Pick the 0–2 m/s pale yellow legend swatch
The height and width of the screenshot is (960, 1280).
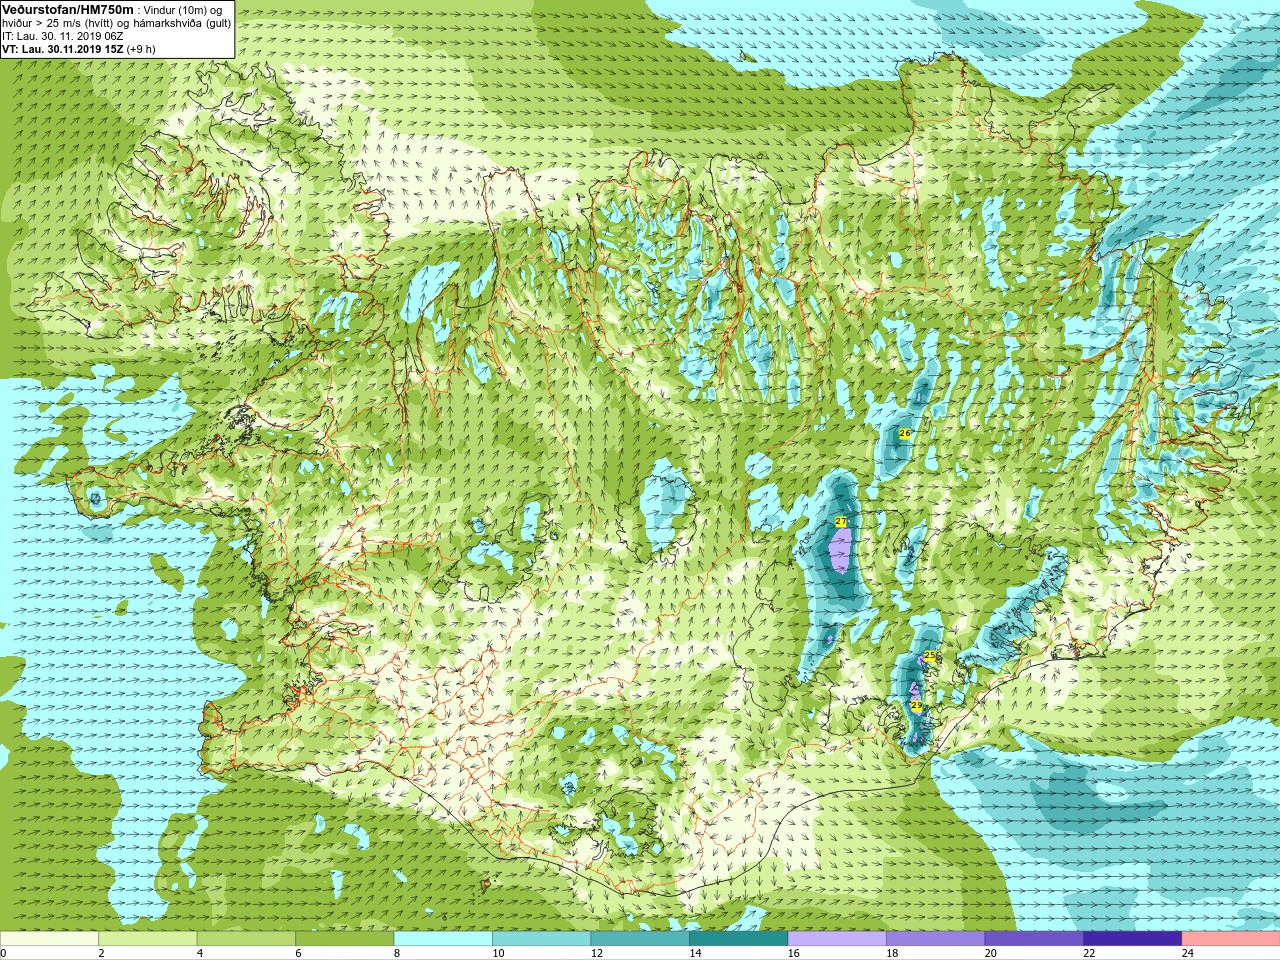coord(49,939)
